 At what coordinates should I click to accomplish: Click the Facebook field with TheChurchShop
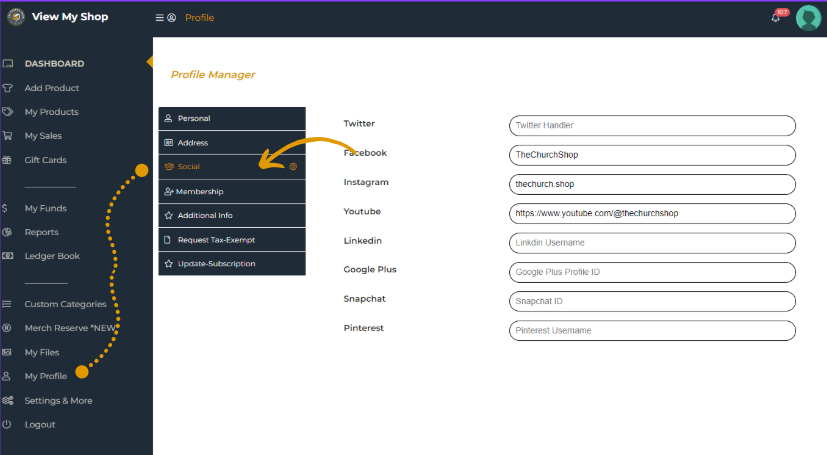coord(652,155)
